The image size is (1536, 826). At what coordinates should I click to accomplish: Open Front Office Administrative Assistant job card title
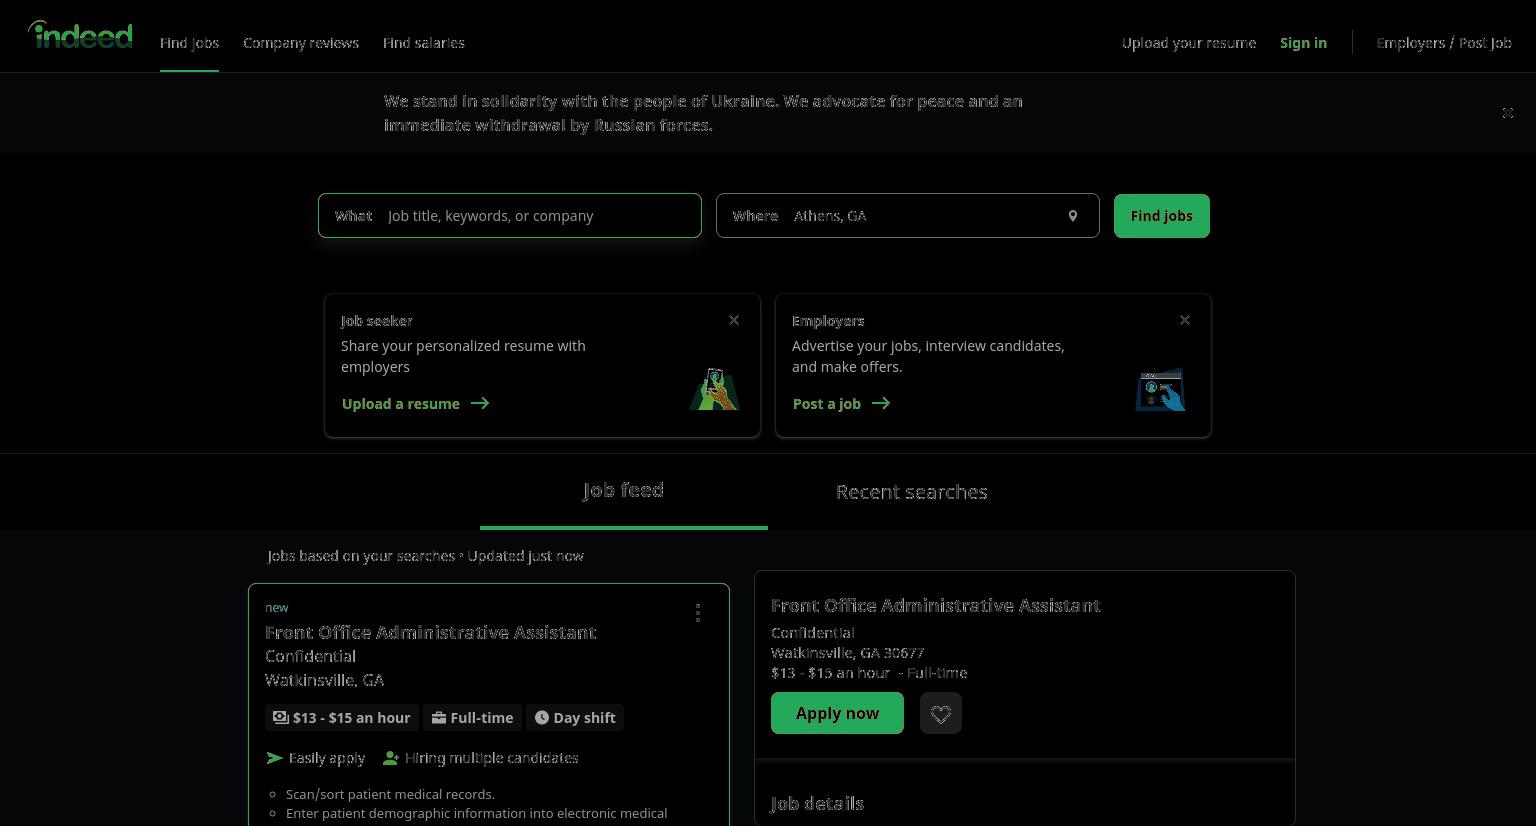431,633
